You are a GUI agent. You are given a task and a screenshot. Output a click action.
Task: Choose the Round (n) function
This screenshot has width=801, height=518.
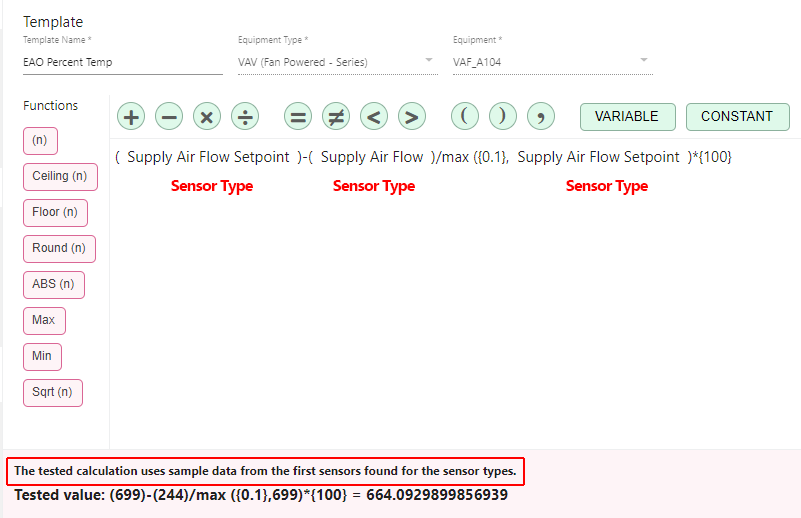tap(59, 248)
